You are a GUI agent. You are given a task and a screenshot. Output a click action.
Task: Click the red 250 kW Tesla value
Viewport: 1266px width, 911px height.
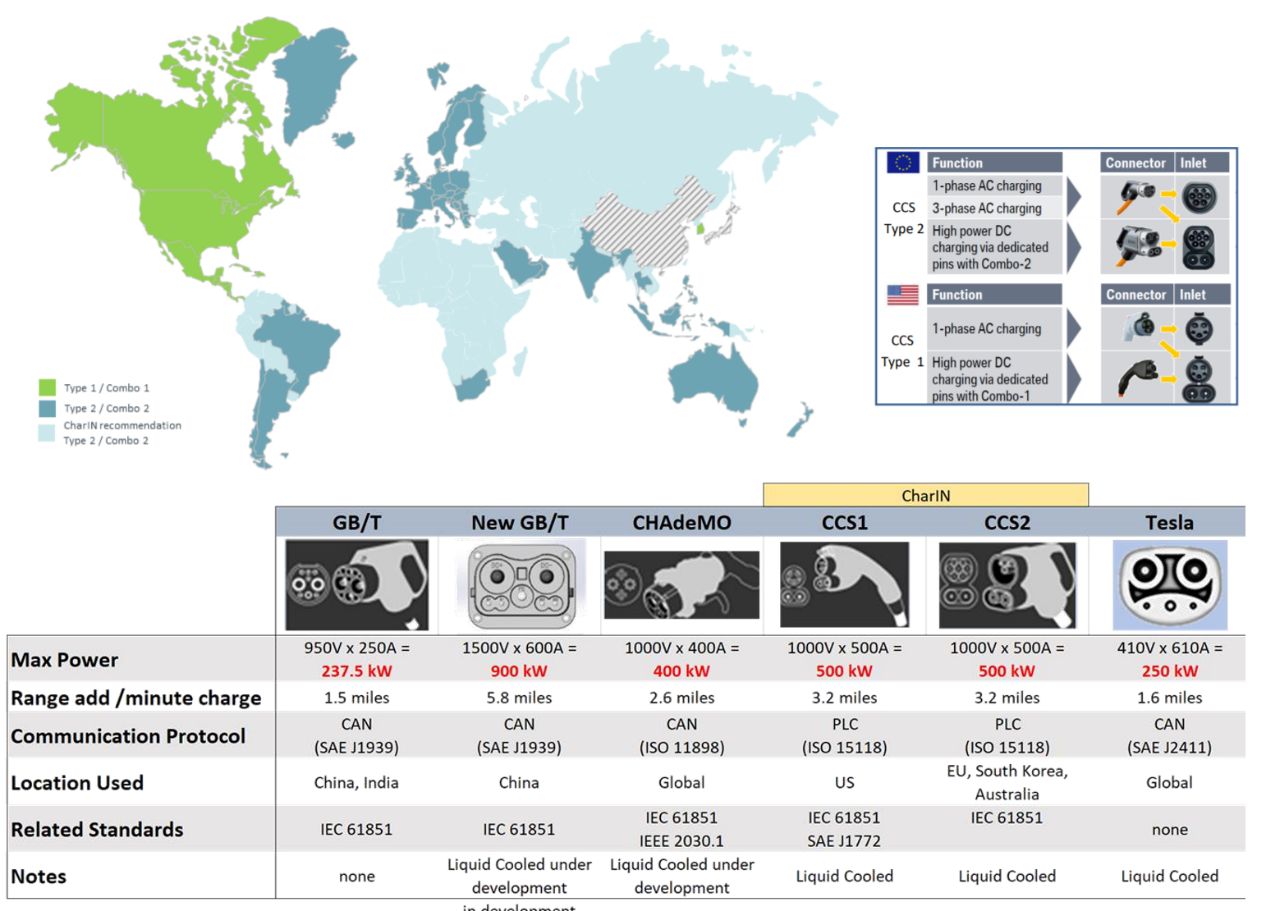[1169, 671]
